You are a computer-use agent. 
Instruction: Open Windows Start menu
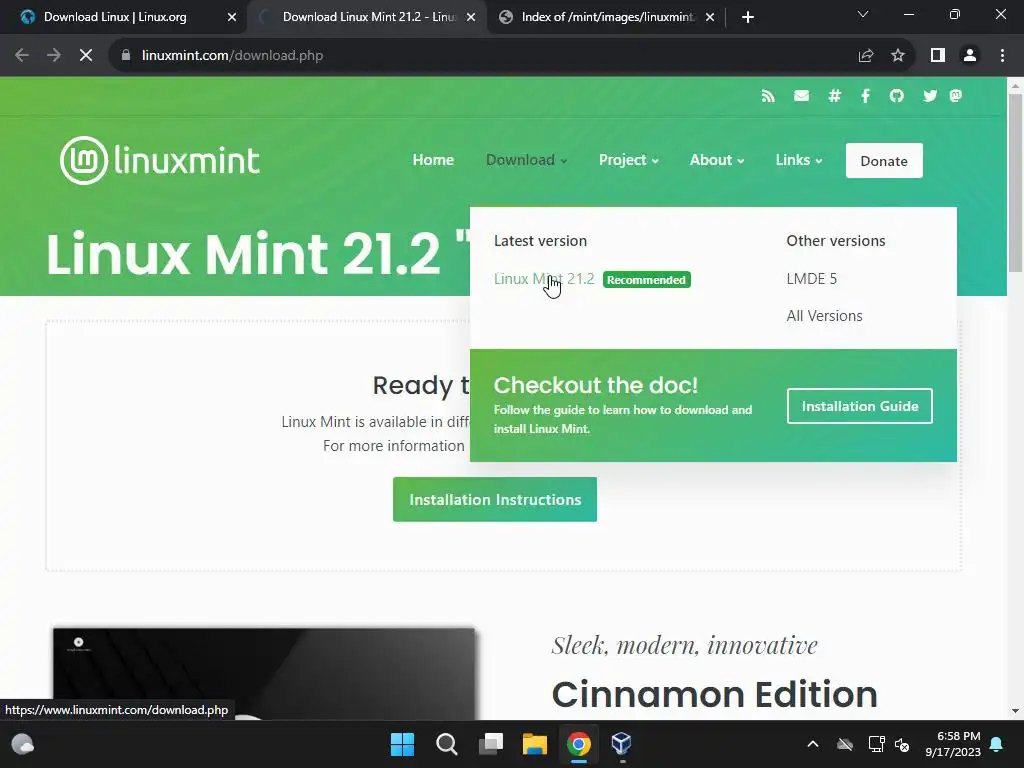pyautogui.click(x=402, y=744)
